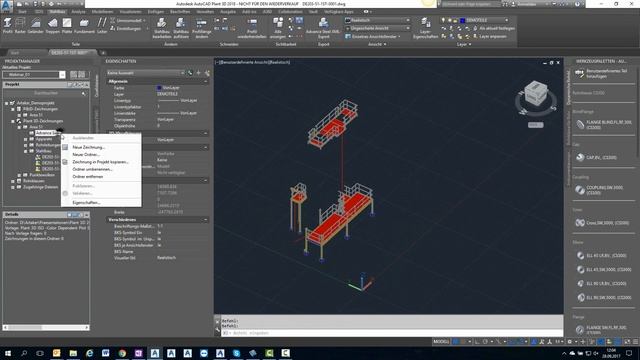The width and height of the screenshot is (640, 360).
Task: Collapse the Allgemein properties section
Action: 206,82
